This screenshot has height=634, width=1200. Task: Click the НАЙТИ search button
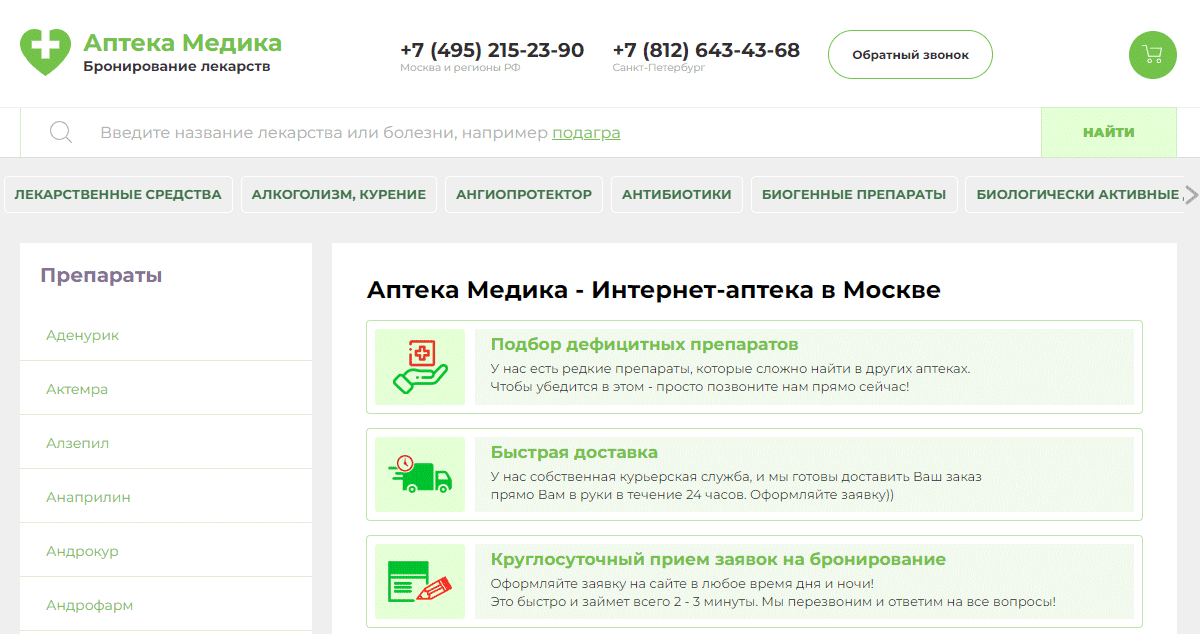coord(1109,132)
